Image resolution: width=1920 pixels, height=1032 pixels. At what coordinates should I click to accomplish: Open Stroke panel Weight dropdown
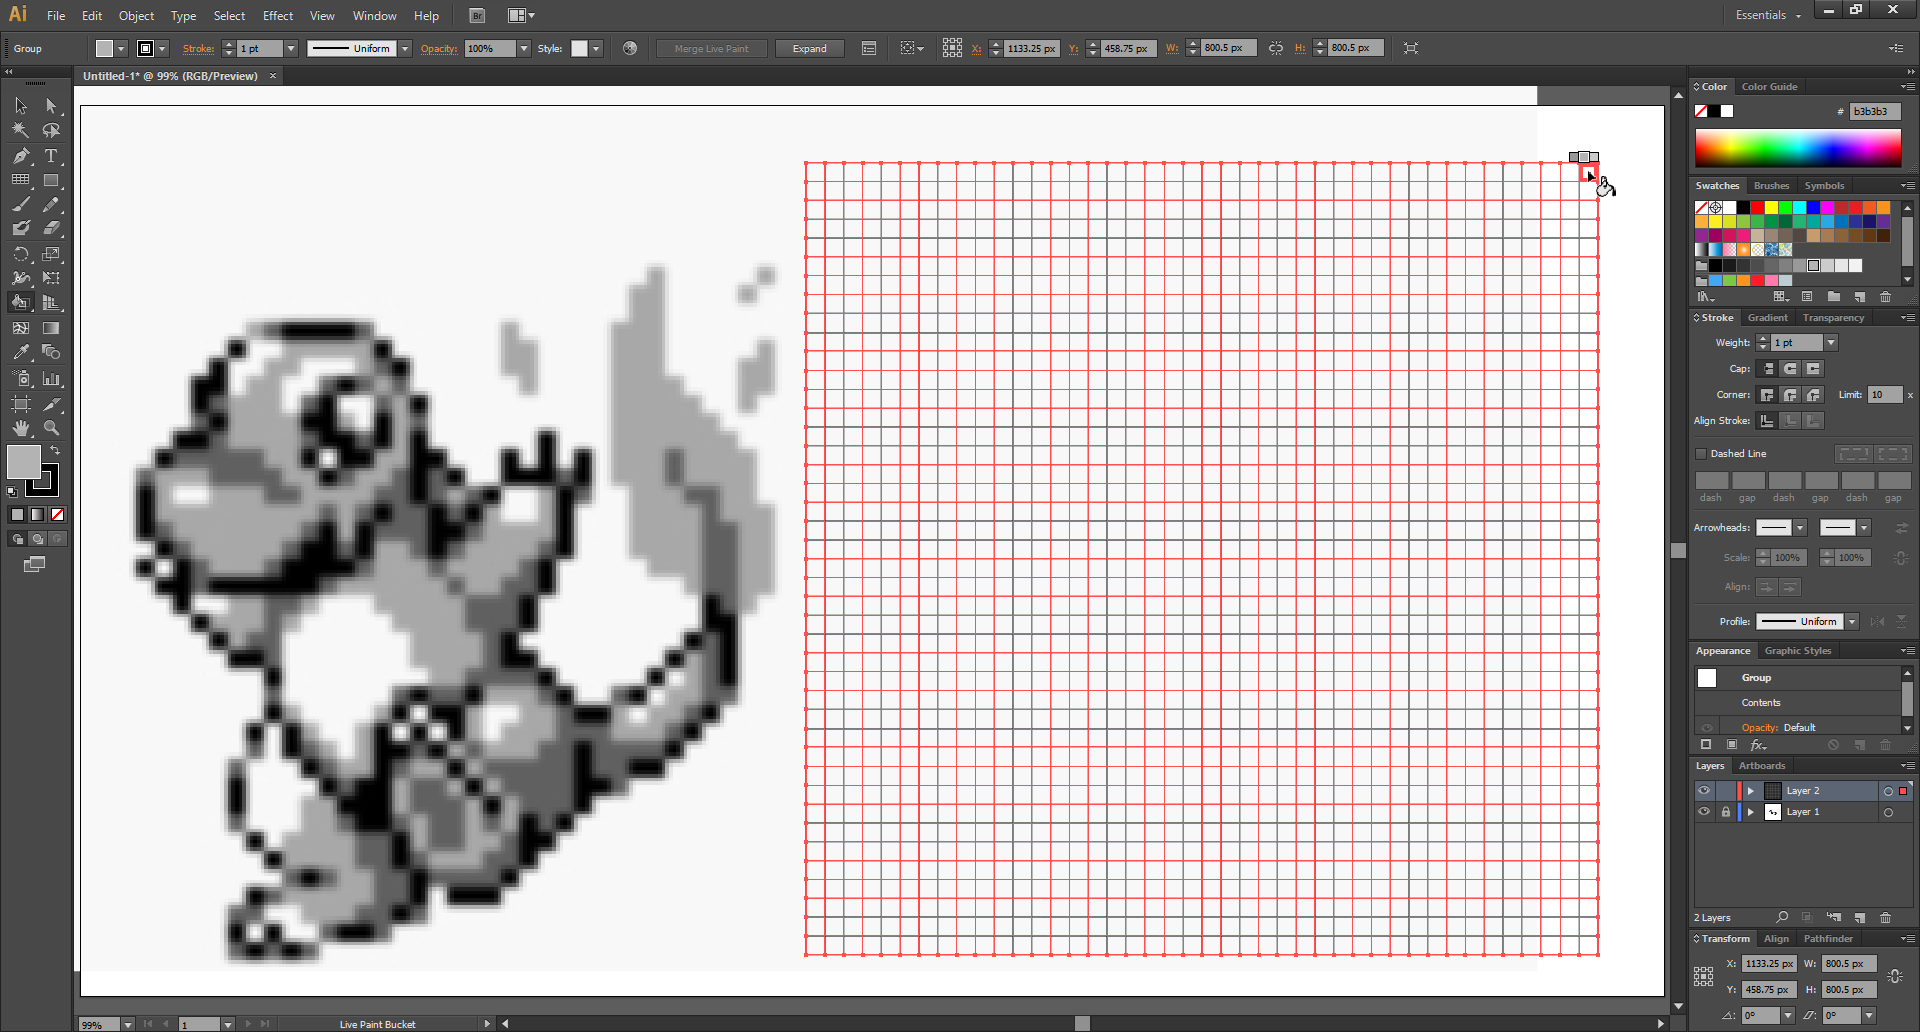(1831, 343)
